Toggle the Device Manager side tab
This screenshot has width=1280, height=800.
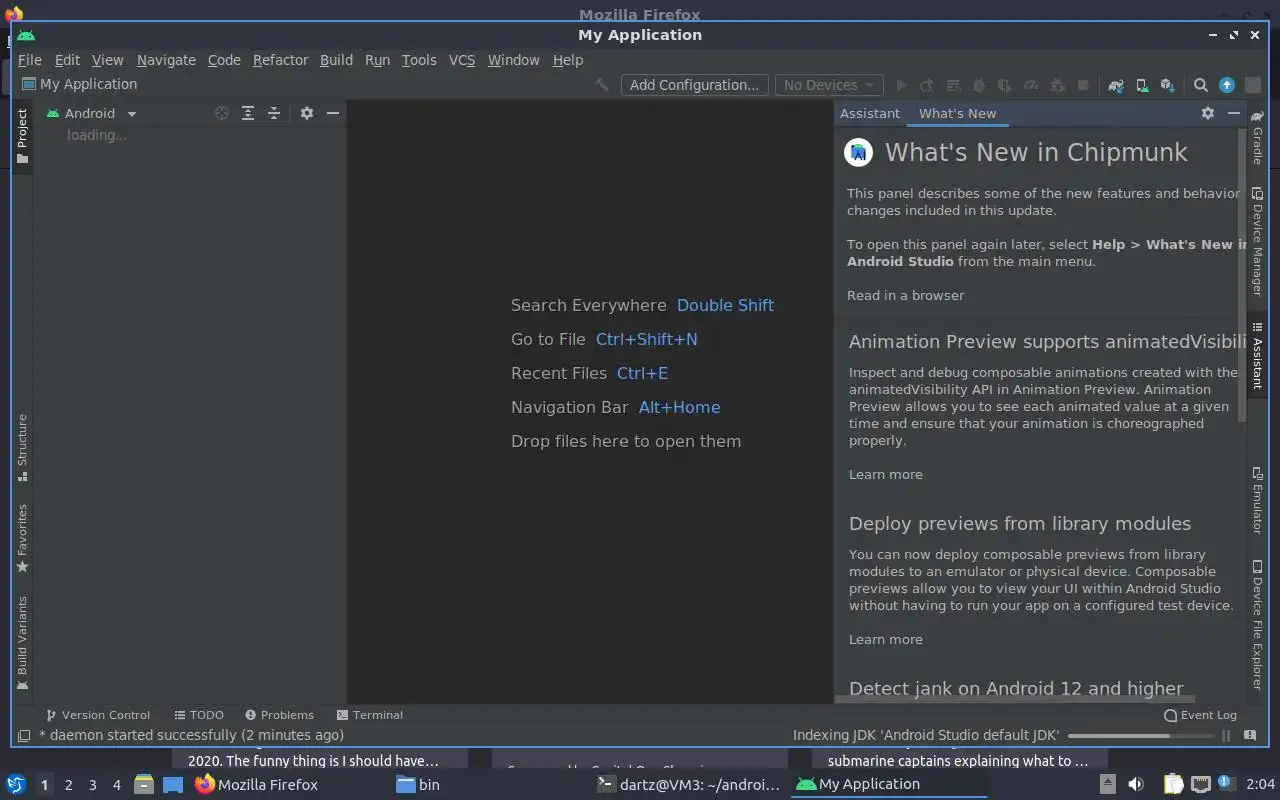click(1257, 243)
